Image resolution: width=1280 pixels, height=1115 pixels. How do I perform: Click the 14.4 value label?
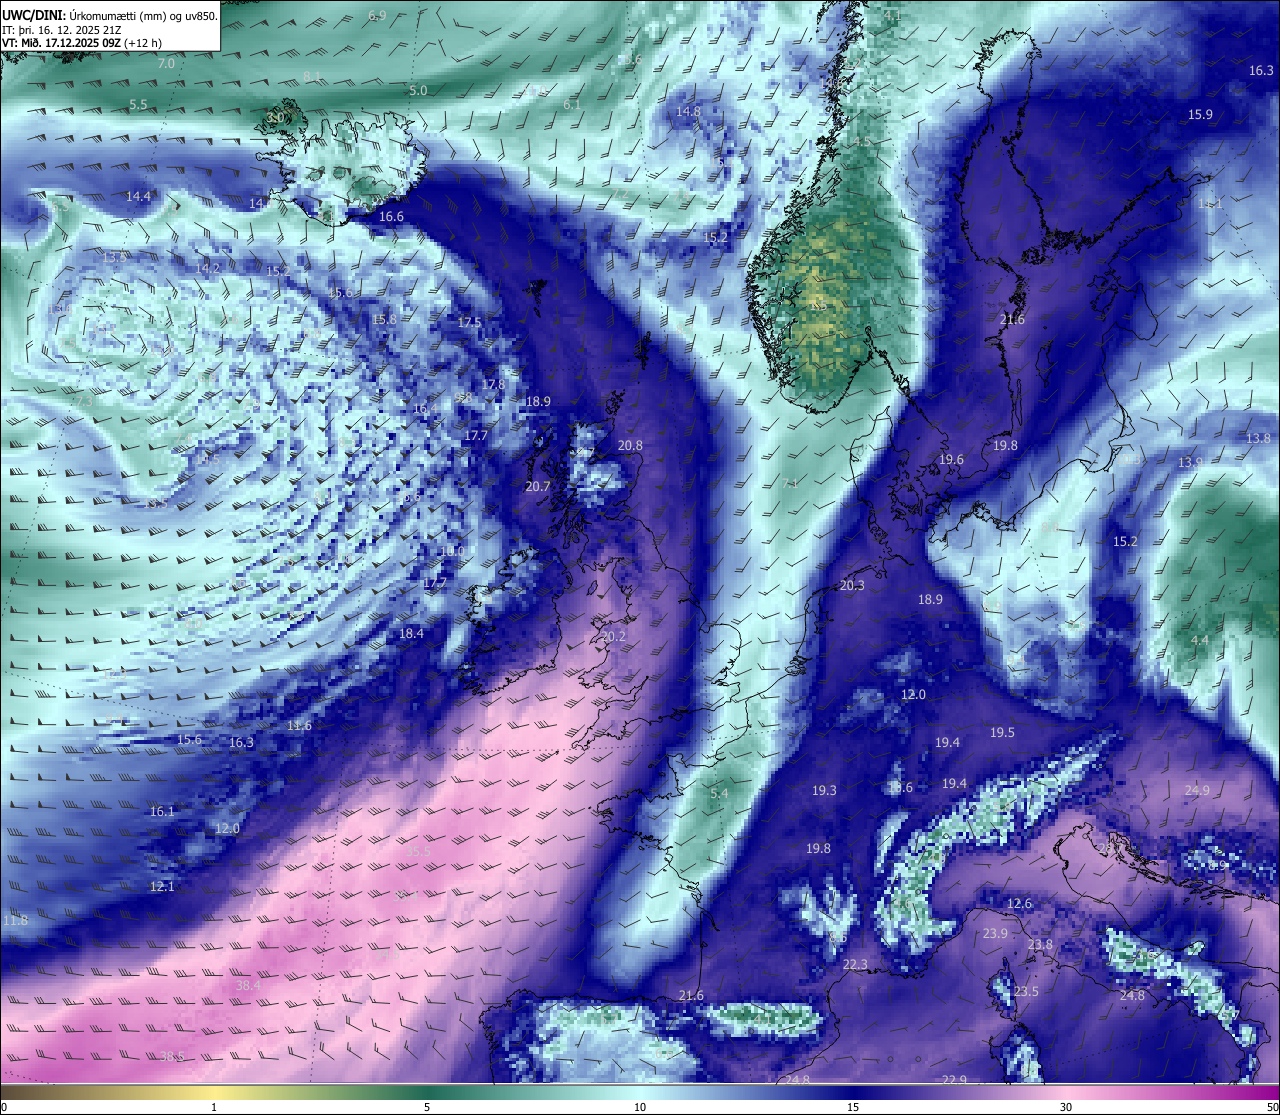[x=138, y=197]
